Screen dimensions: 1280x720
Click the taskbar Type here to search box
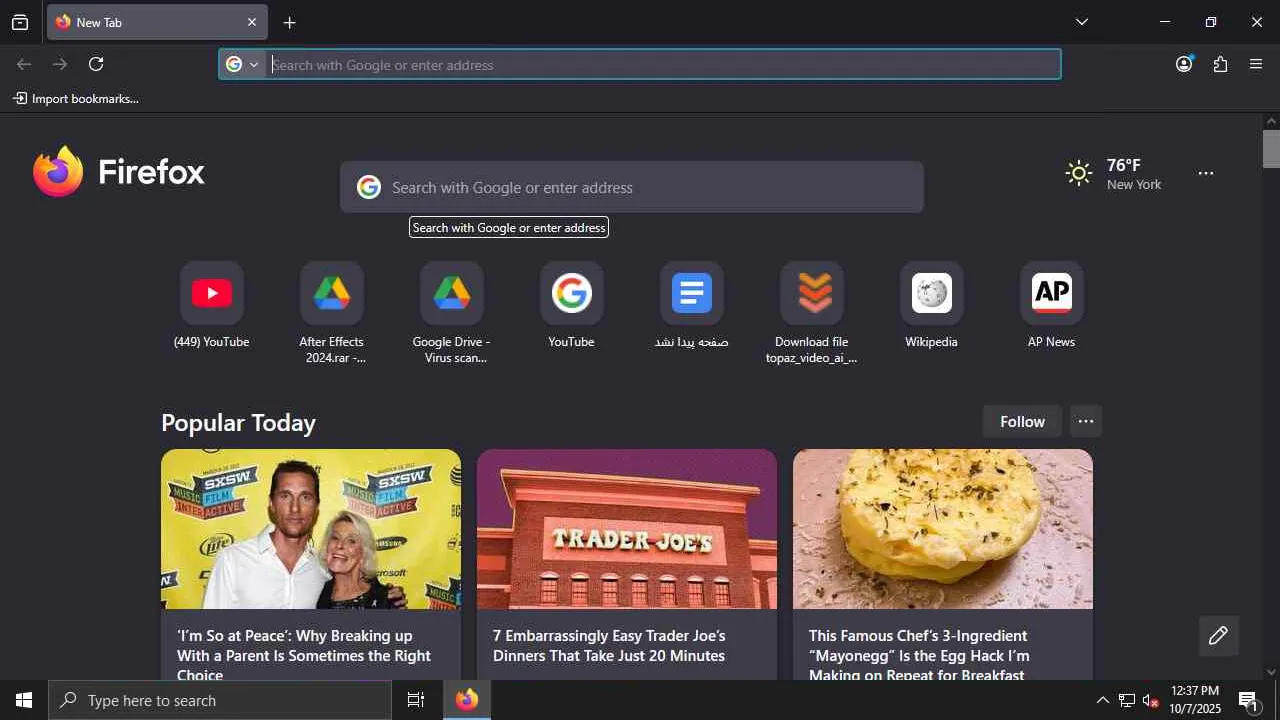pyautogui.click(x=220, y=701)
